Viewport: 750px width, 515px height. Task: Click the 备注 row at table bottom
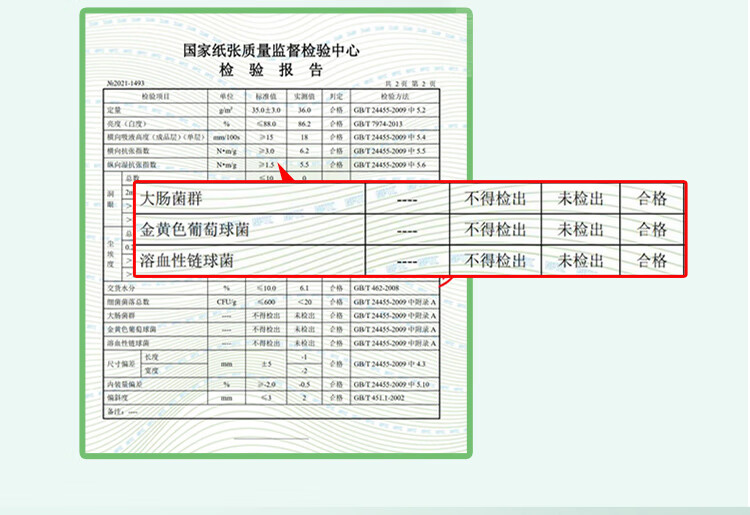(120, 411)
